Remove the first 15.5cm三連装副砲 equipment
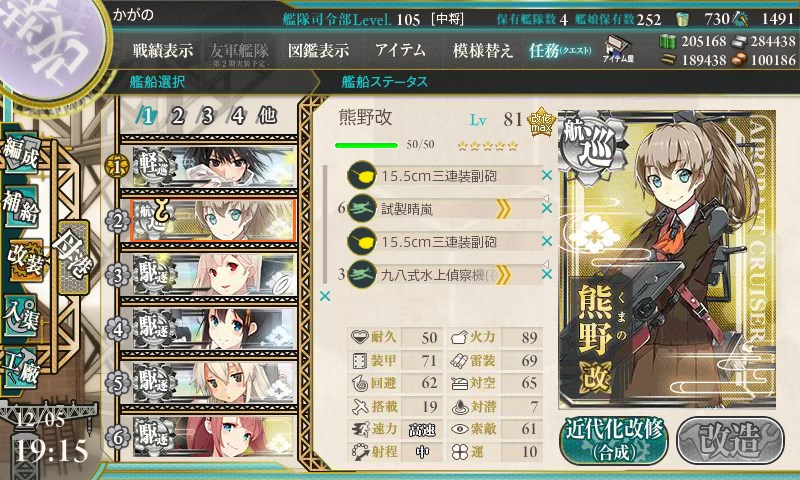 coord(547,175)
